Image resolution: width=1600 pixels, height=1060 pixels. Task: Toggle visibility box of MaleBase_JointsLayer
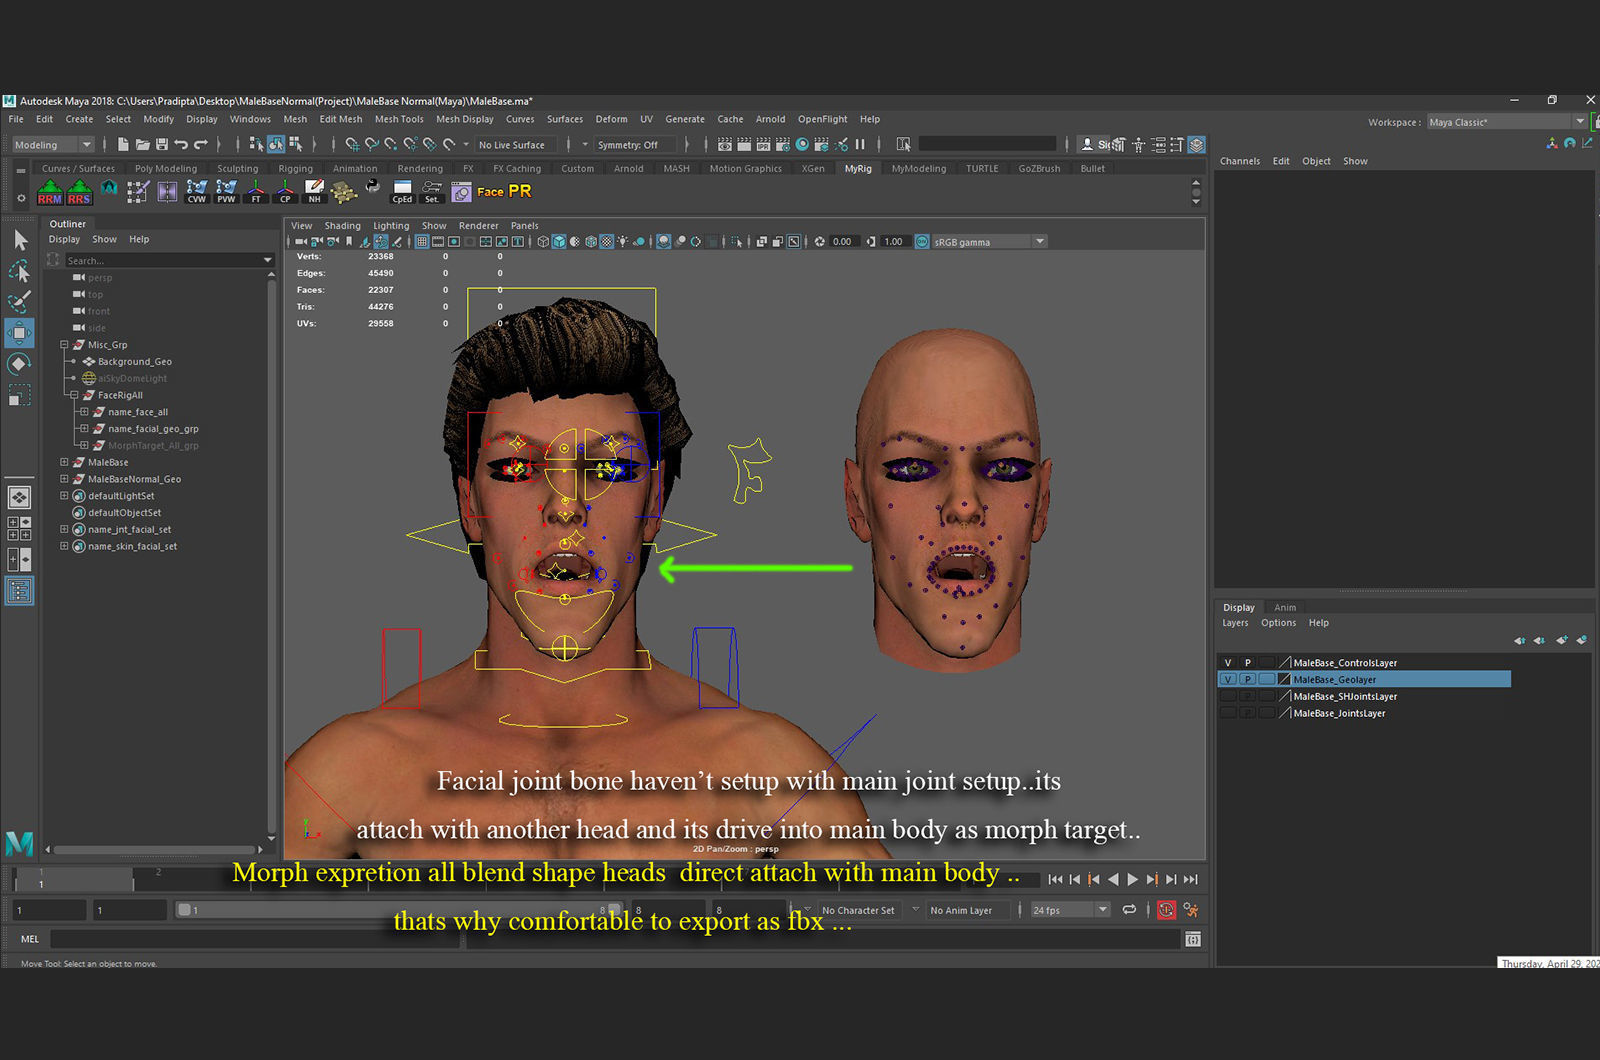tap(1228, 713)
